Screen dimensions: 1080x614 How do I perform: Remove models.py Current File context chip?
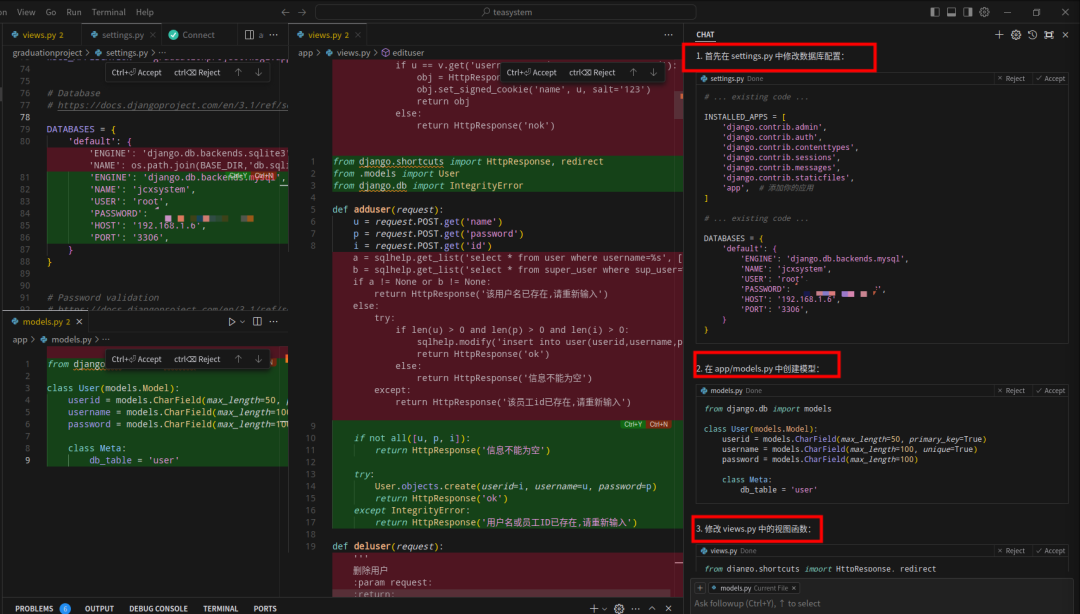794,588
